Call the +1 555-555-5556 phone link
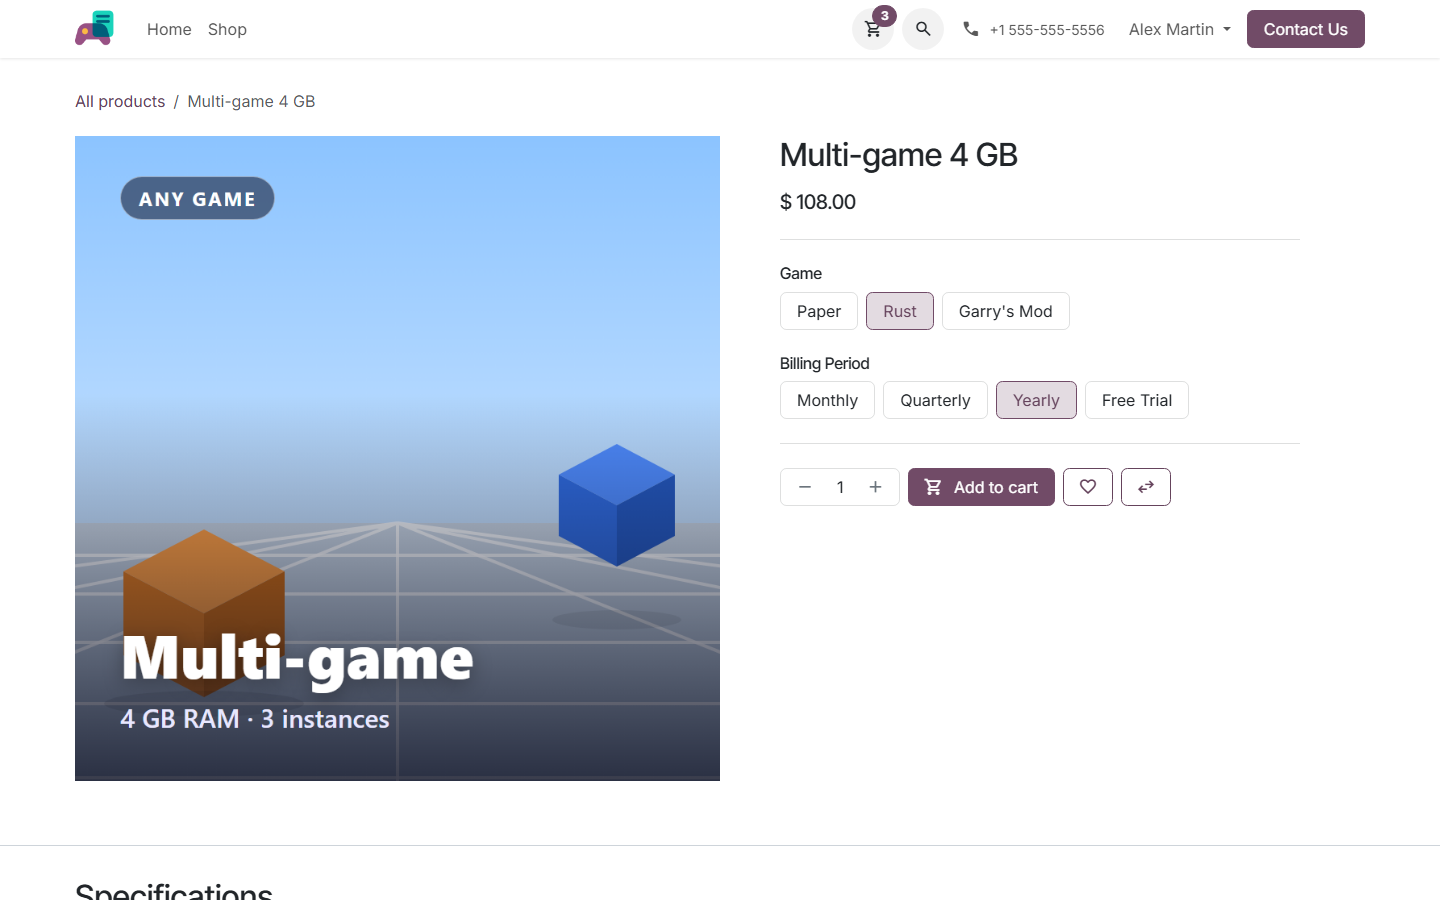Screen dimensions: 1440x900 1047,30
